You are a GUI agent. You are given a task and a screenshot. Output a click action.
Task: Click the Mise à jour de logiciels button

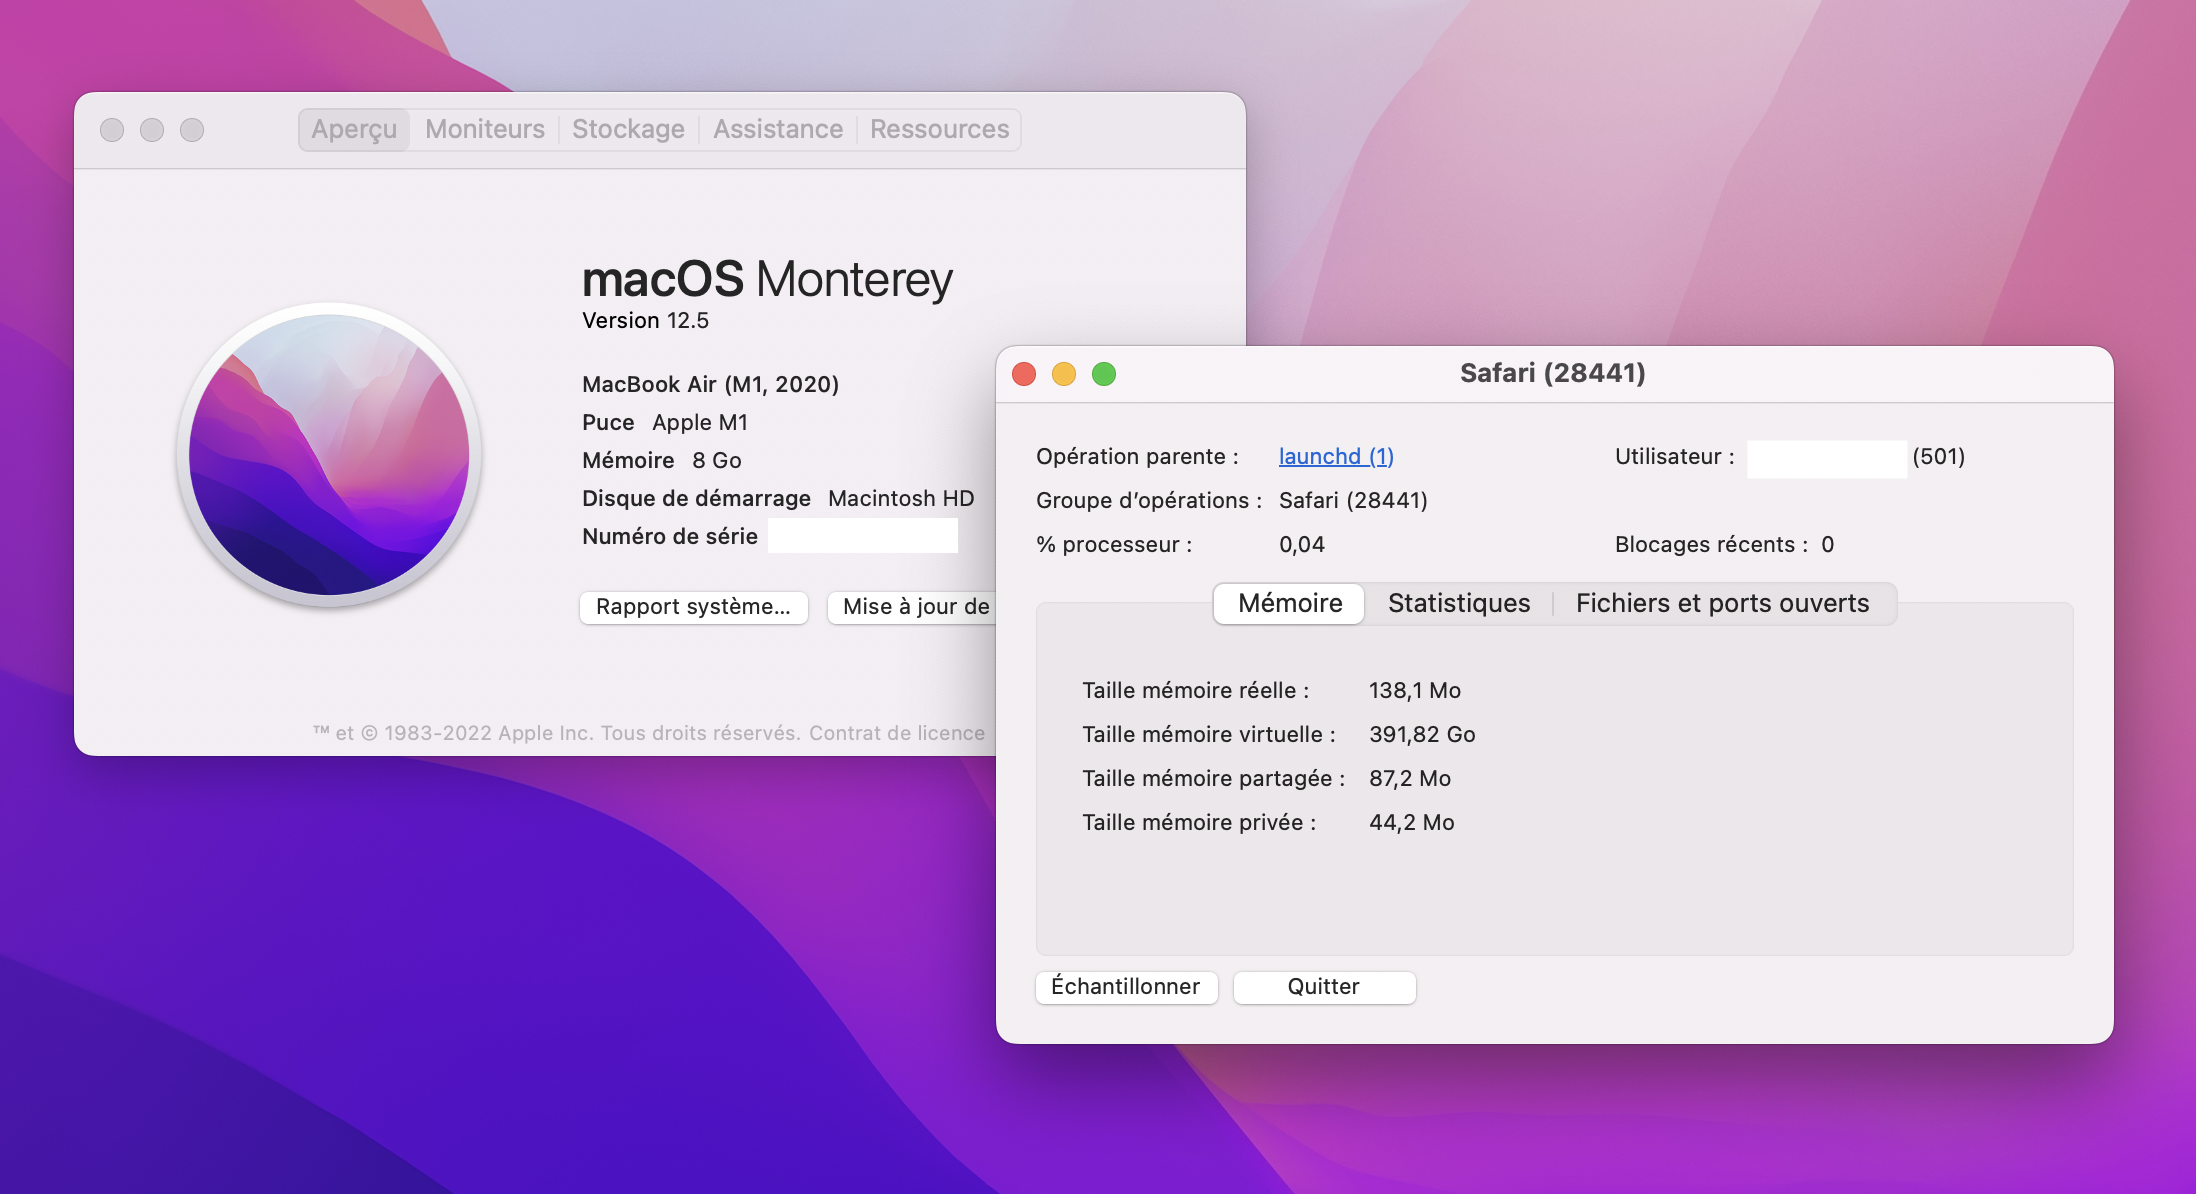click(914, 607)
